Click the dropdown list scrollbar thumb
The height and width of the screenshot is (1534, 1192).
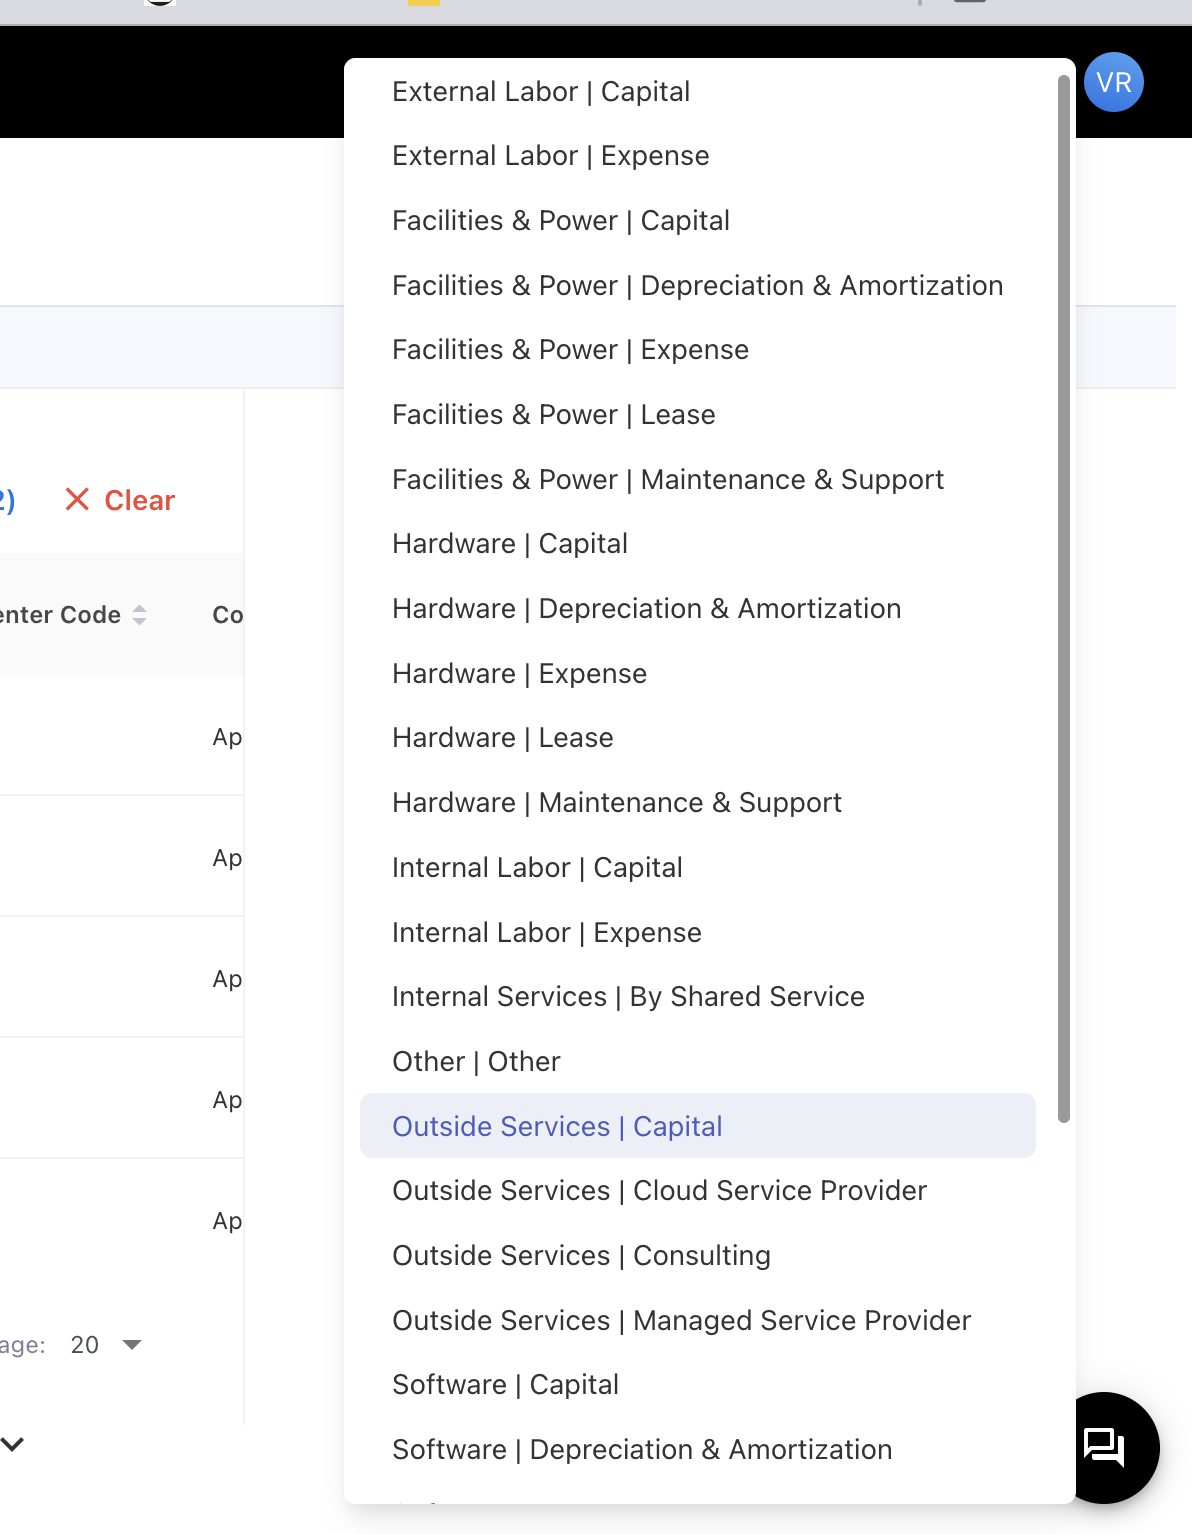[x=1064, y=600]
